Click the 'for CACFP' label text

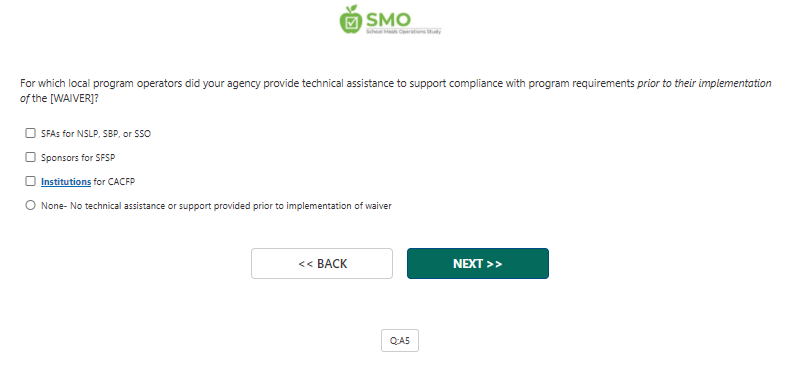(114, 181)
